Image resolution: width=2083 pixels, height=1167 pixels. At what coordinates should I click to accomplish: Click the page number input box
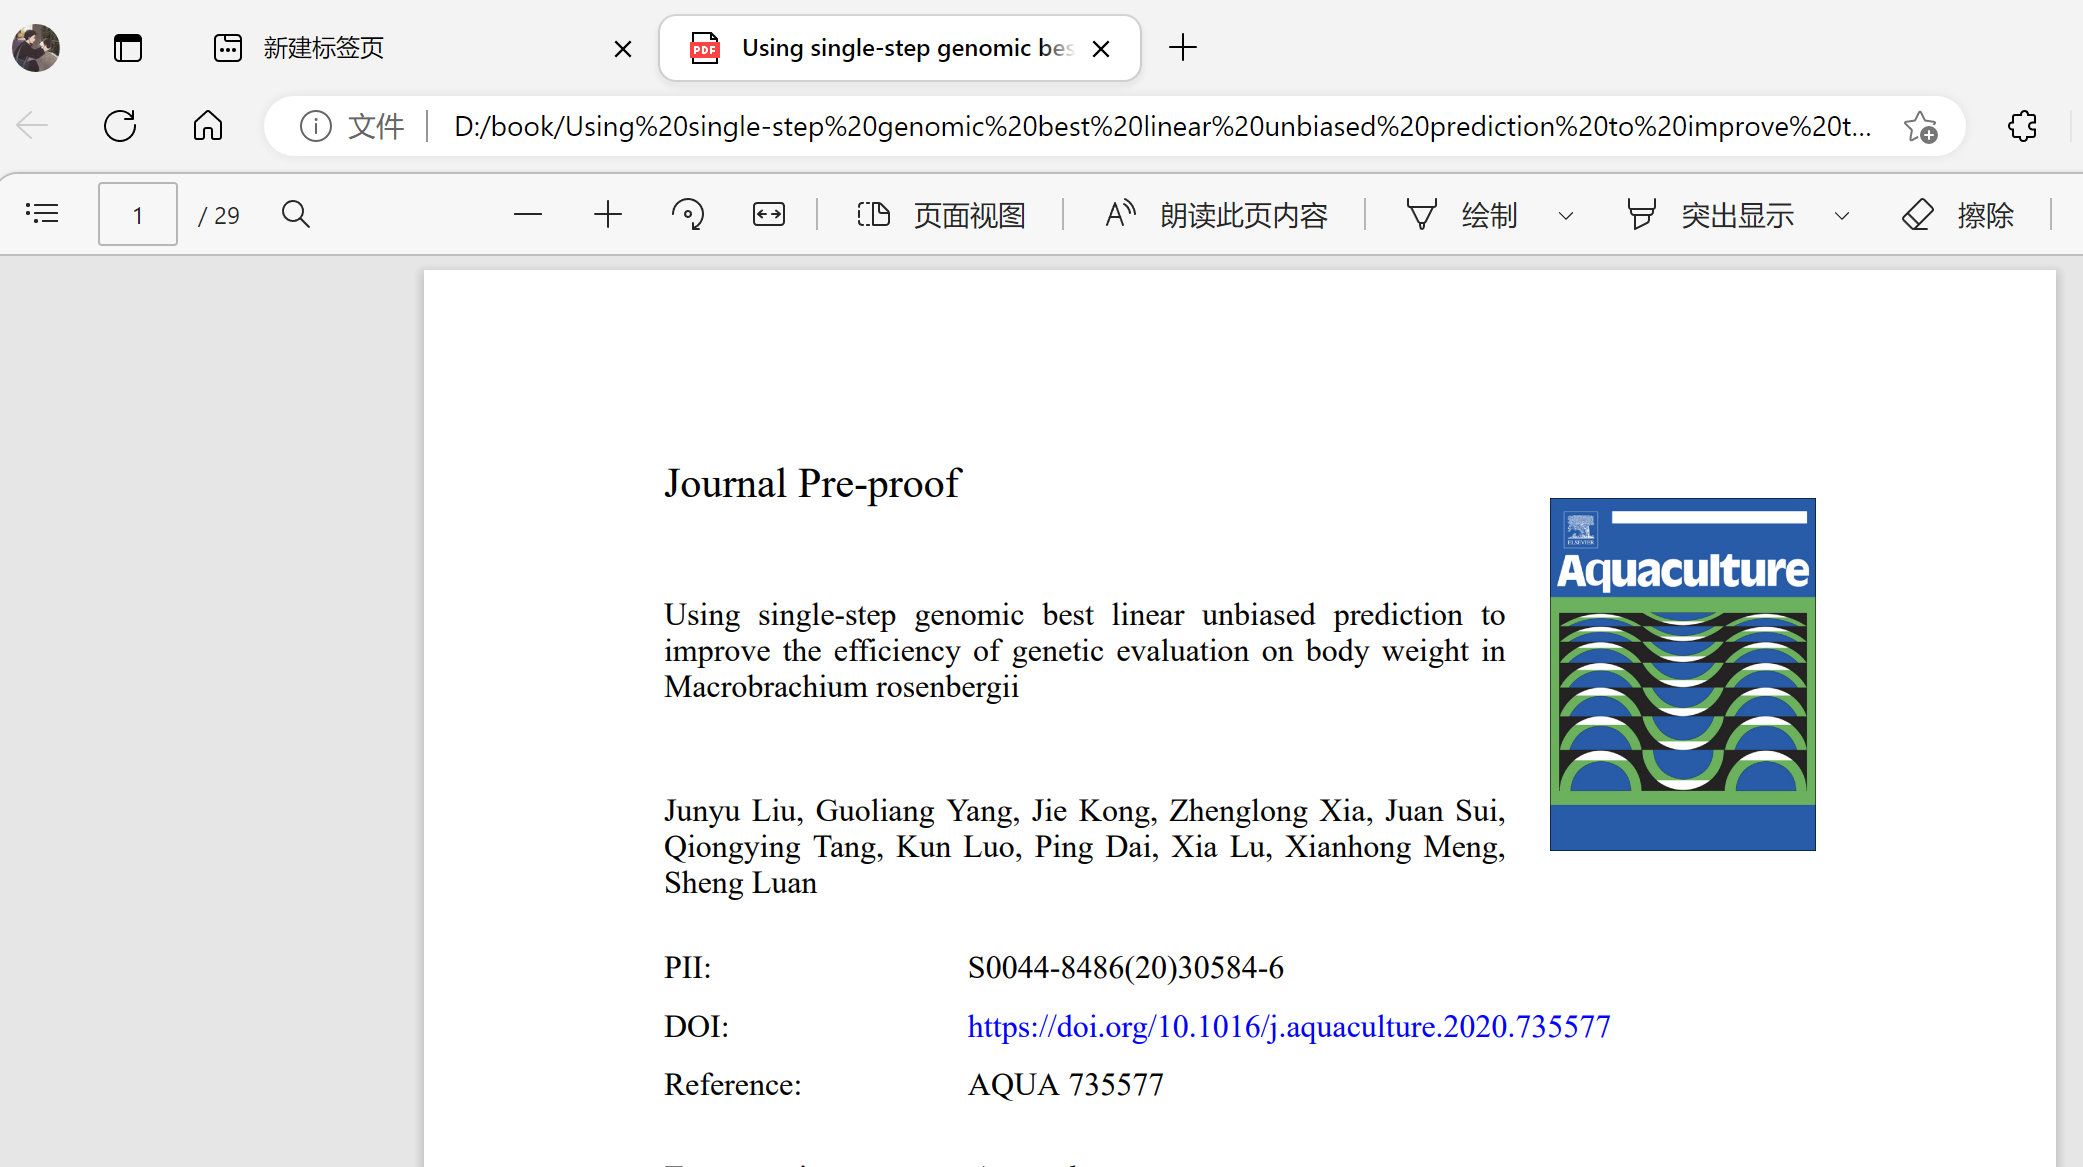click(138, 214)
